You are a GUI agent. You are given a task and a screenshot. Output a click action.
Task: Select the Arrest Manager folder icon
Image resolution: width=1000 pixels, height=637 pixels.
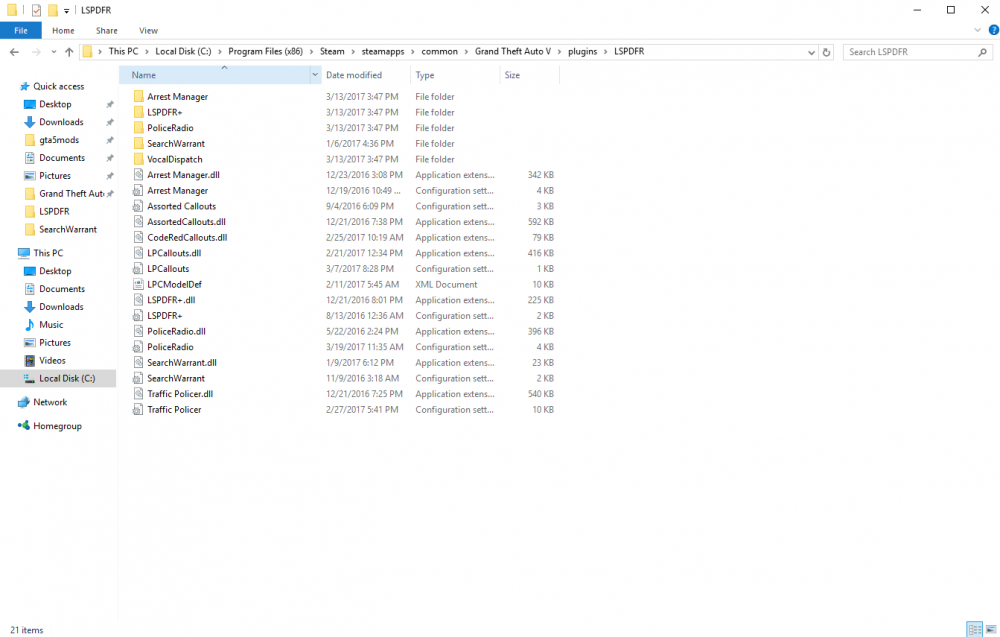click(138, 96)
